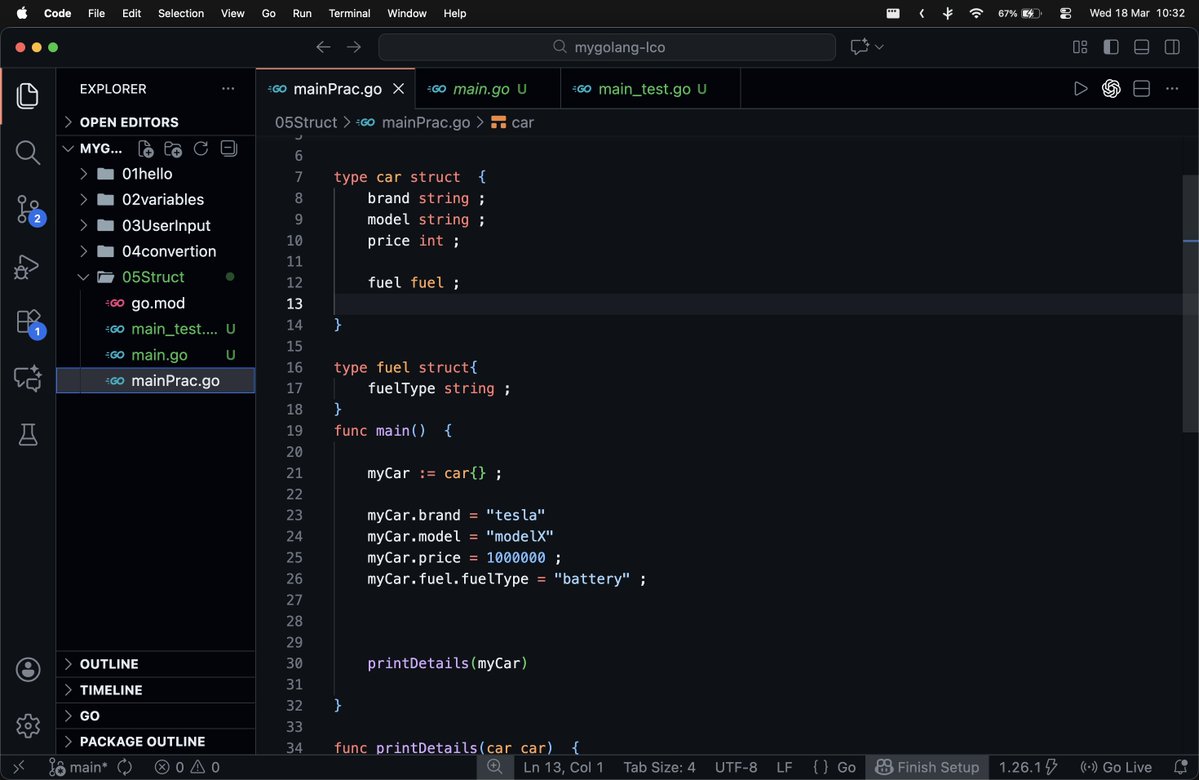Switch to the main_test.go tab
Viewport: 1199px width, 780px height.
pos(651,89)
